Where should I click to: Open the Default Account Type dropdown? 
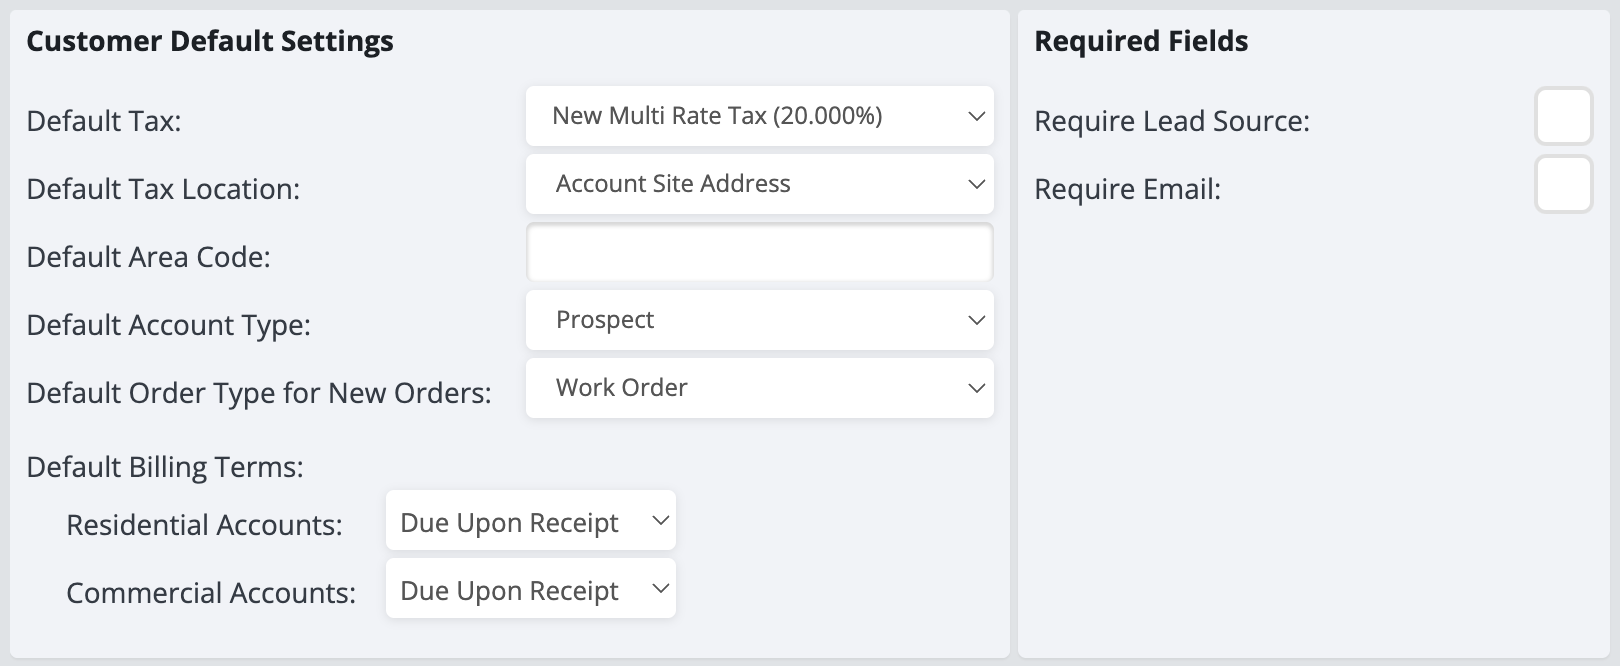759,320
